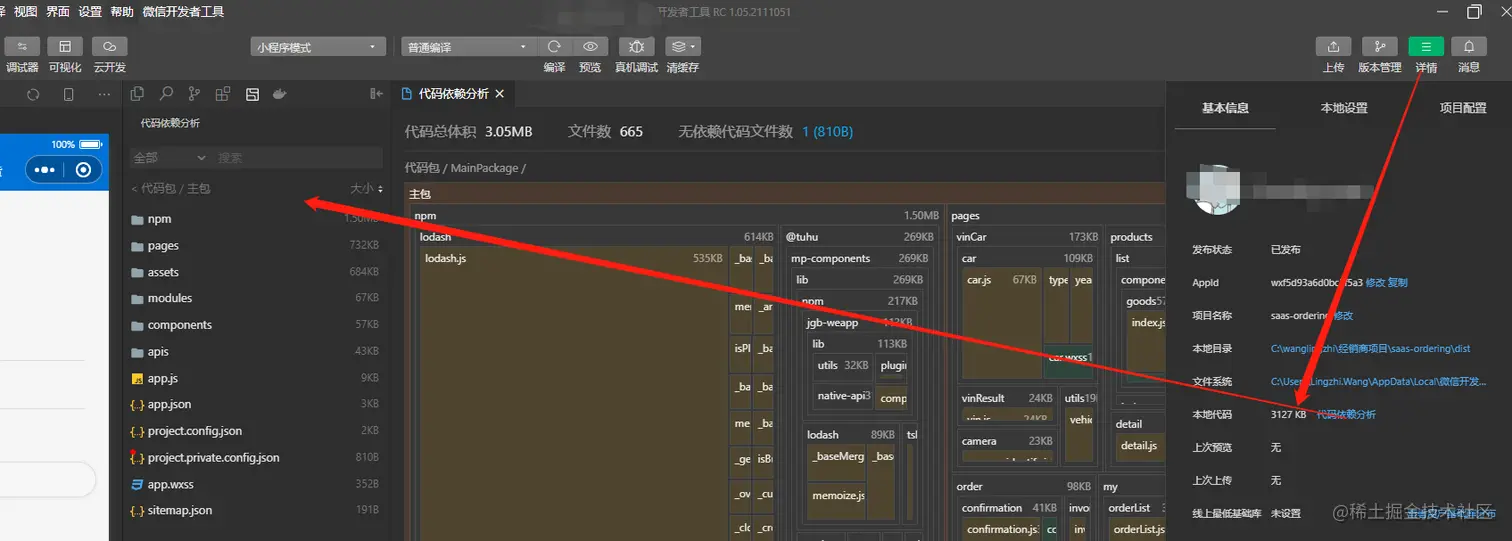
Task: Open the npm folder row
Action: tap(255, 219)
